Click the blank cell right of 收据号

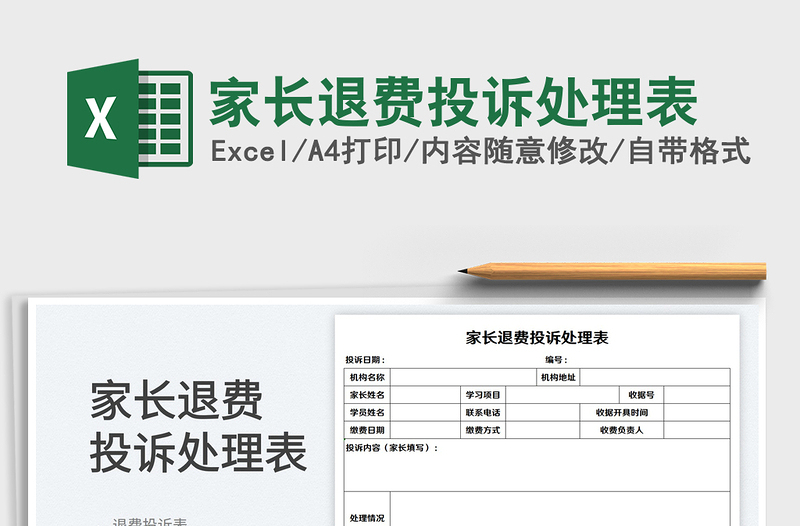697,395
